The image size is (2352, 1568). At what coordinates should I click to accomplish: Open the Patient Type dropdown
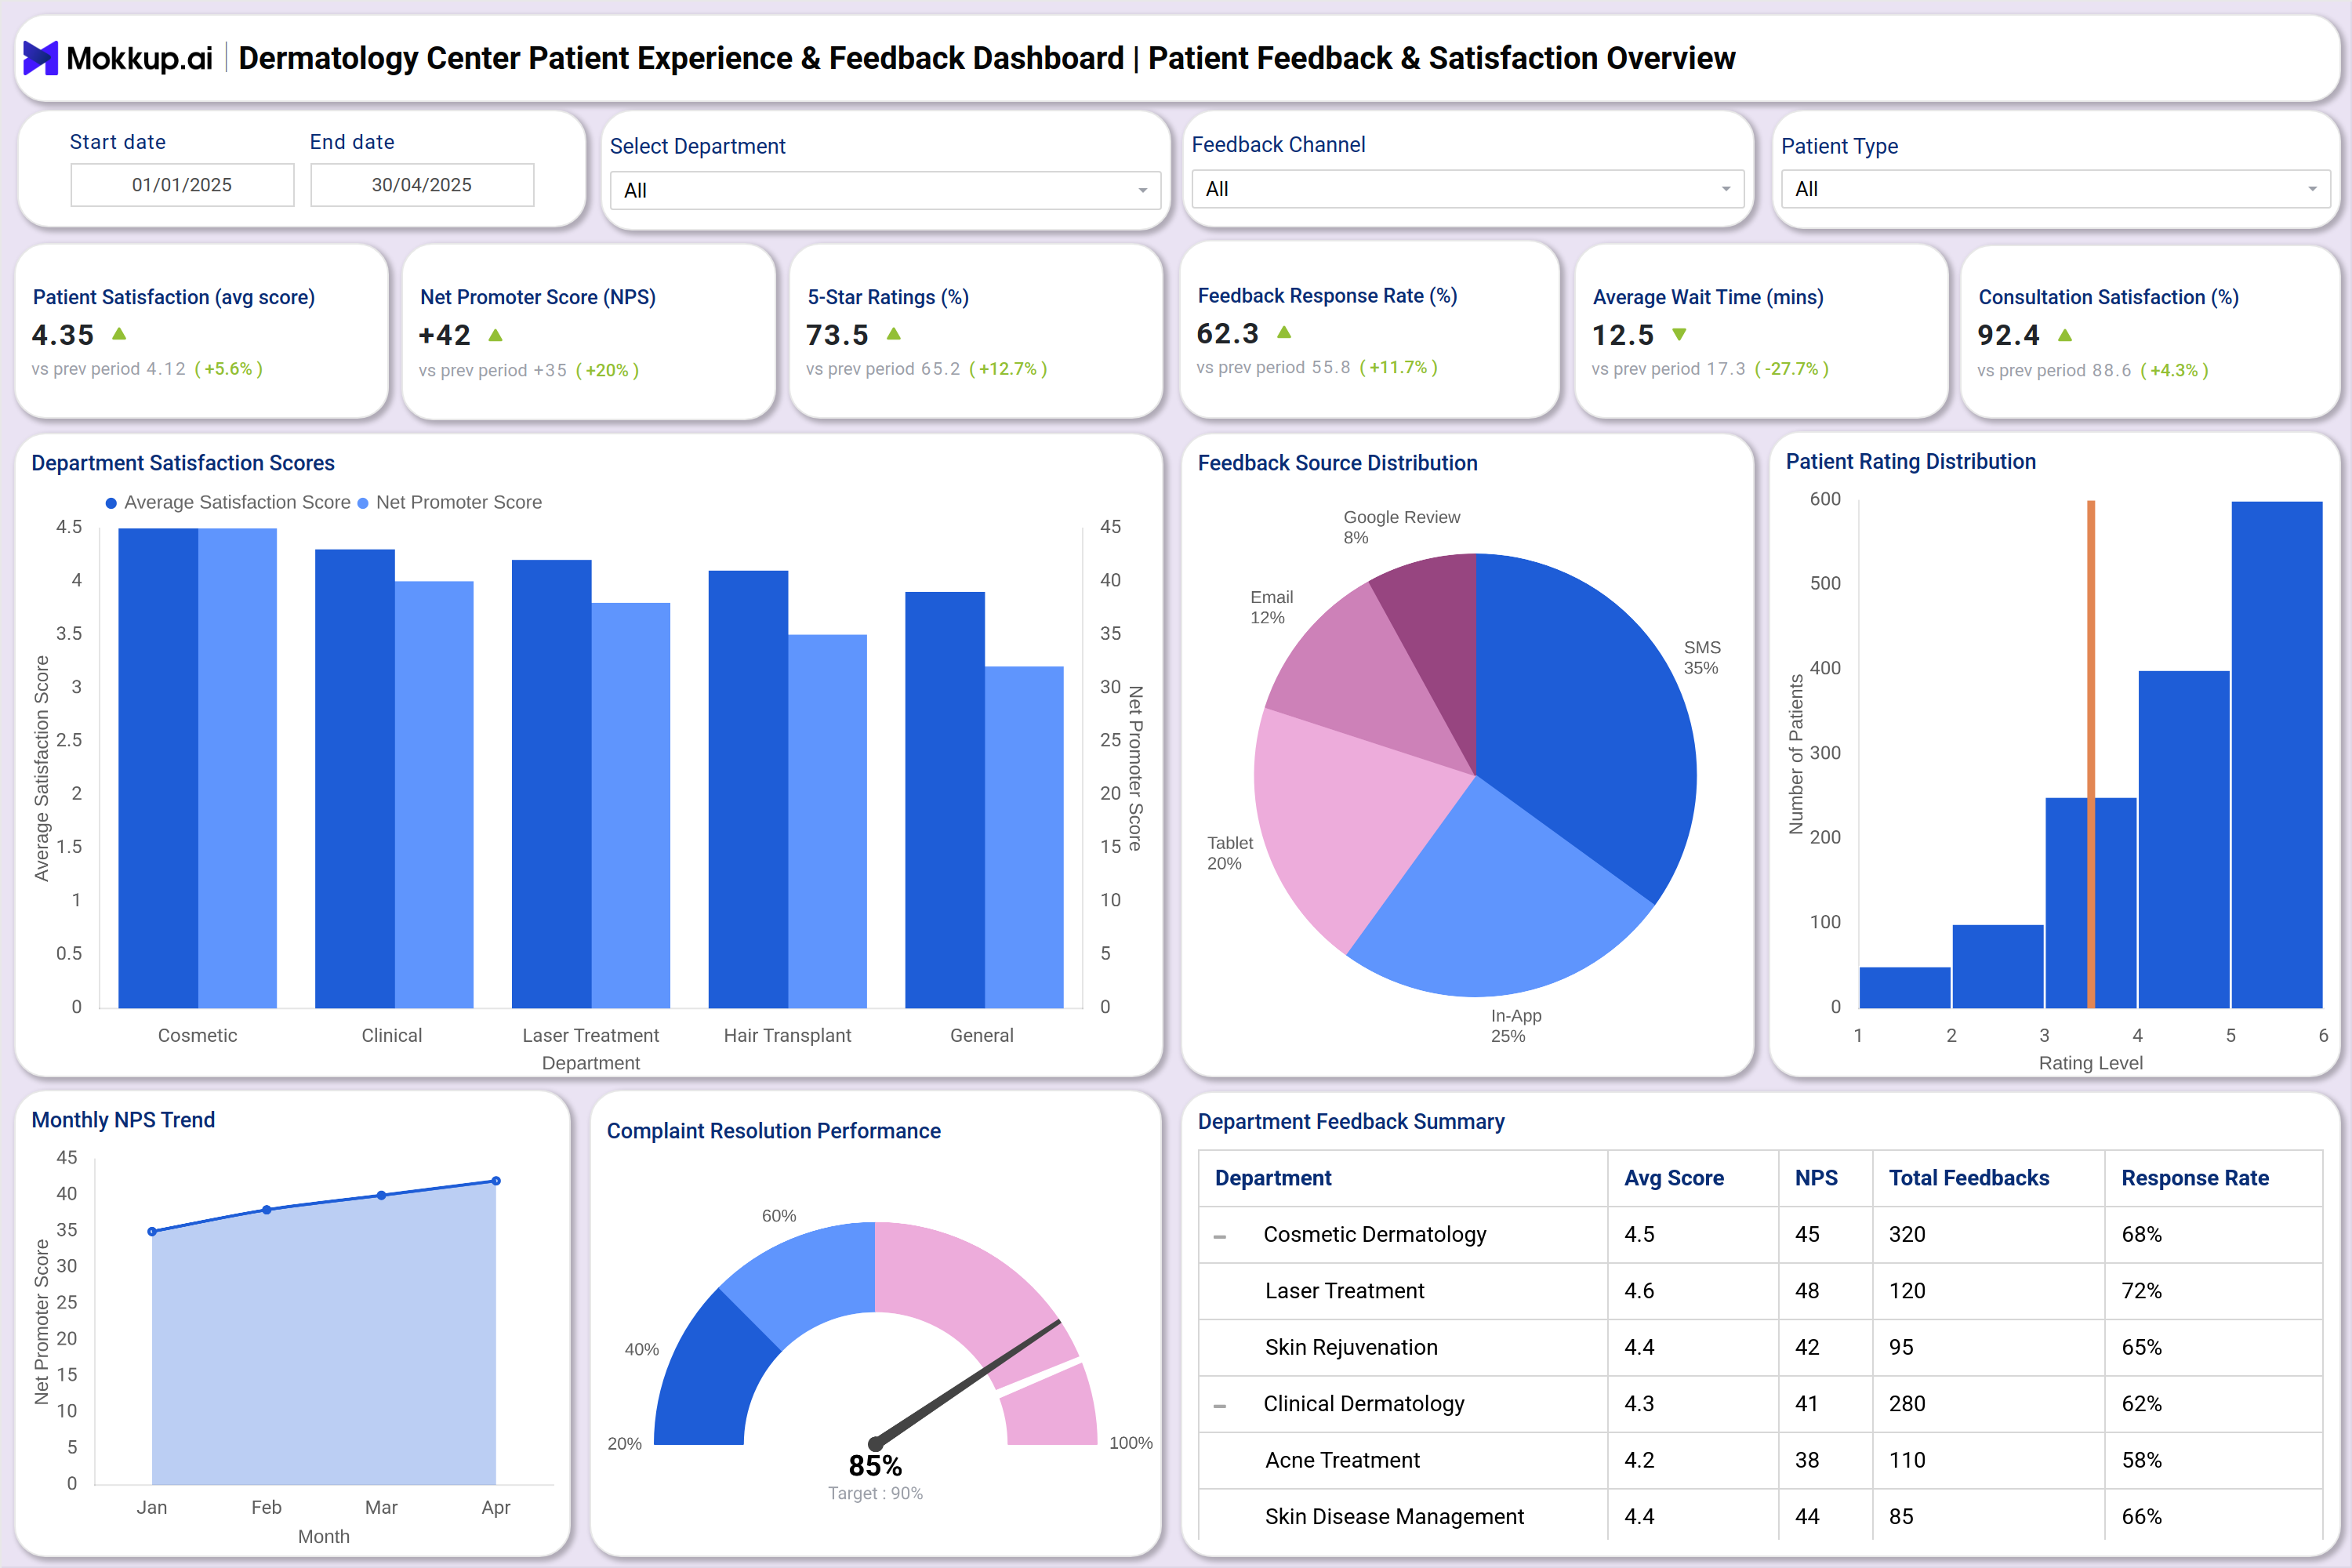2055,189
